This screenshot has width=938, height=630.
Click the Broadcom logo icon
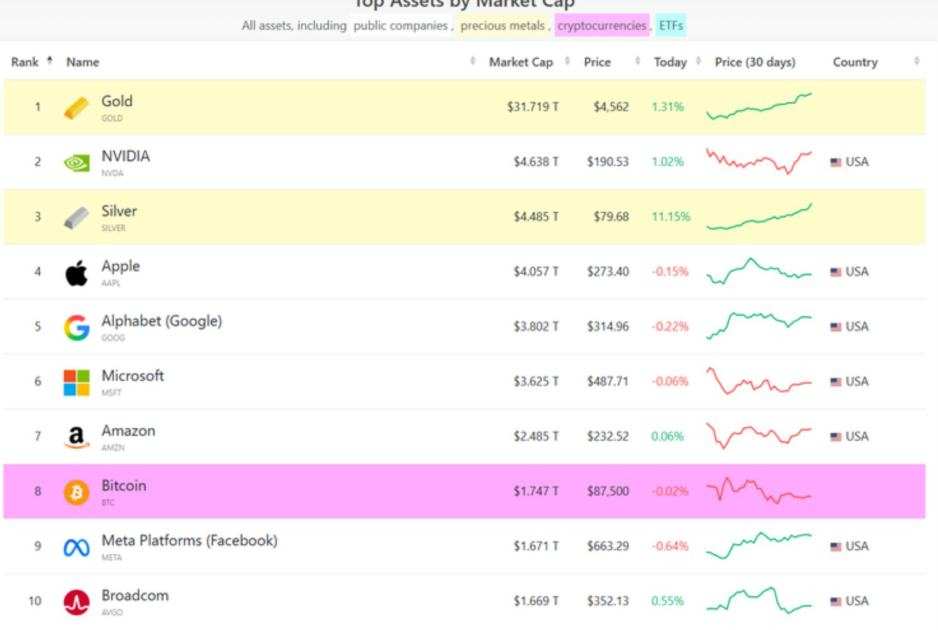pos(77,602)
